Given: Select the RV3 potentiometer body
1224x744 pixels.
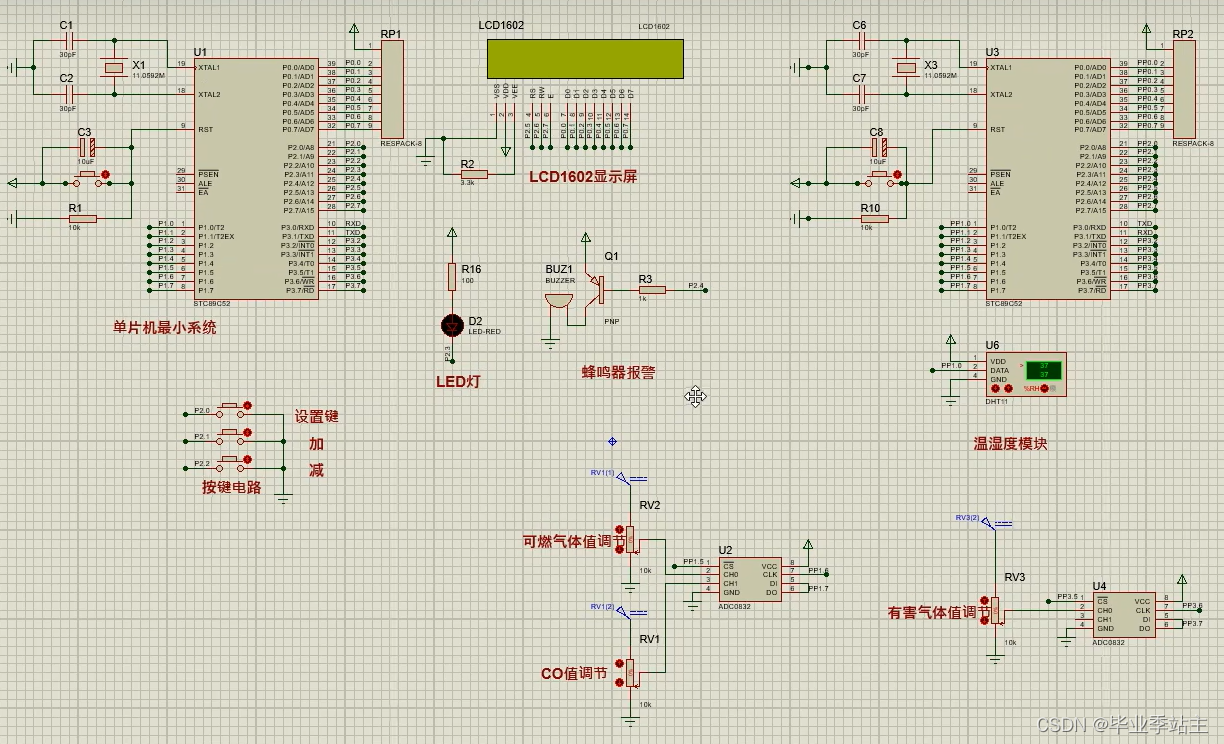Looking at the screenshot, I should pyautogui.click(x=996, y=610).
